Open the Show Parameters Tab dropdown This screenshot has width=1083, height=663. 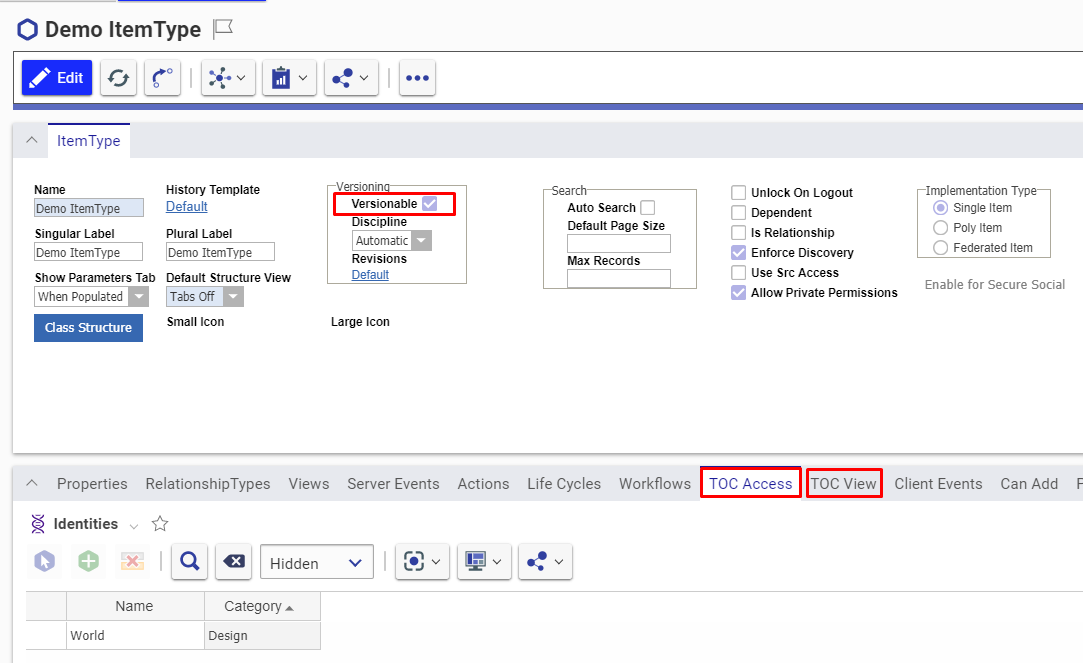pos(91,297)
